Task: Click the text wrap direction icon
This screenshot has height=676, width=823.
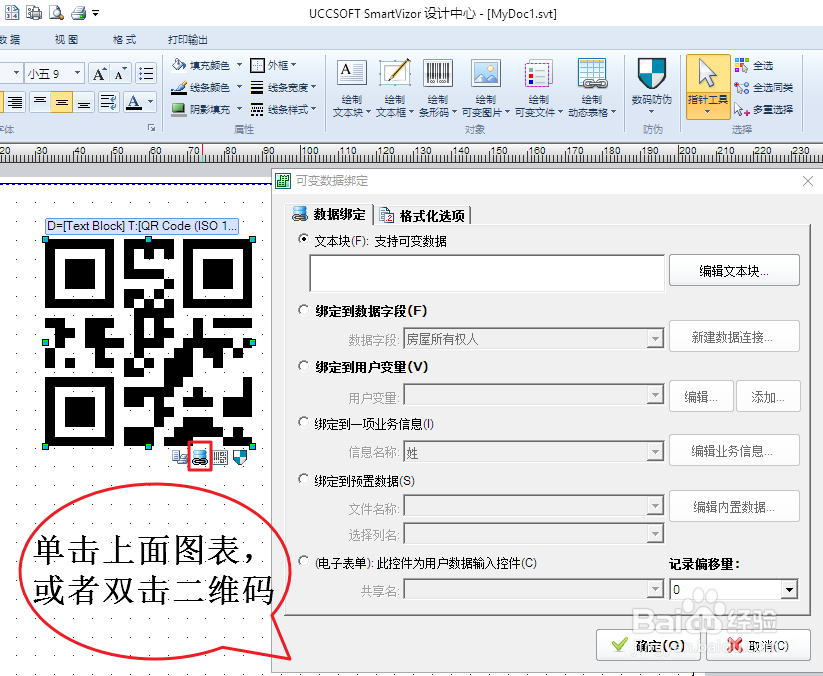Action: coord(109,102)
